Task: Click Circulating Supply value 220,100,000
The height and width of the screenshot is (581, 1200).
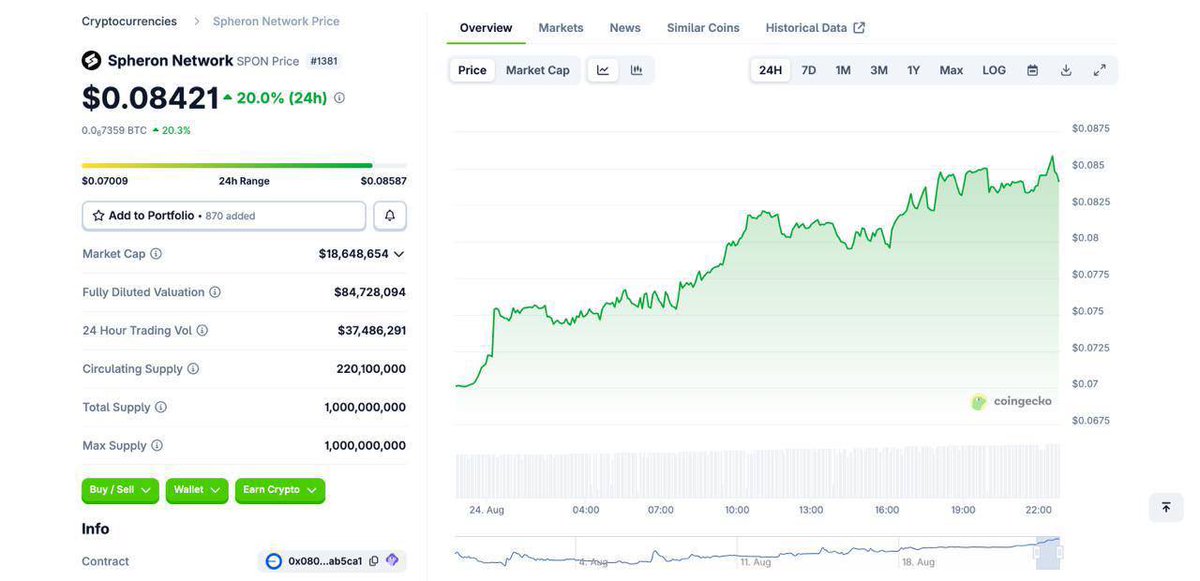Action: (x=371, y=369)
